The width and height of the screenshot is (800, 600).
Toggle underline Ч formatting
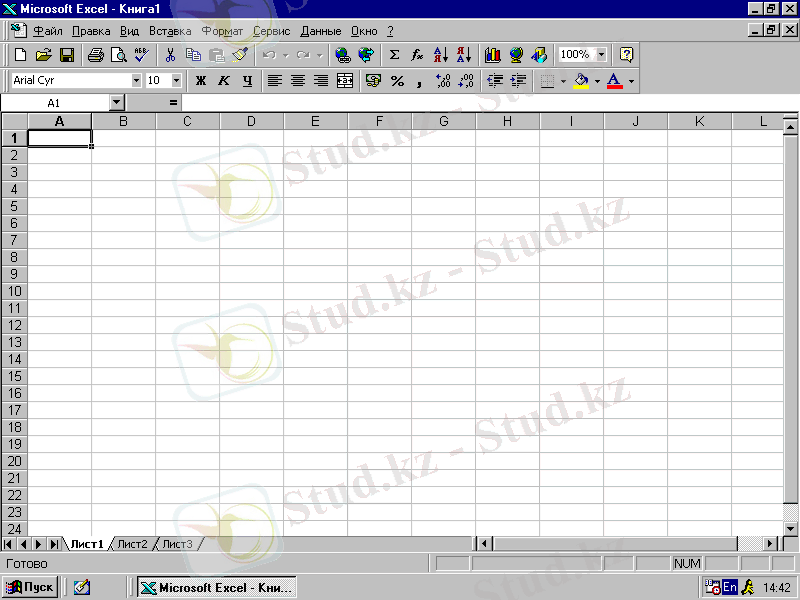click(x=247, y=81)
